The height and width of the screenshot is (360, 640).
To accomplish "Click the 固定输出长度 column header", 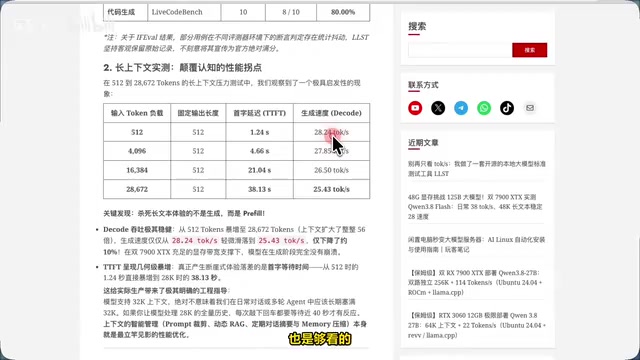I will 198,113.
